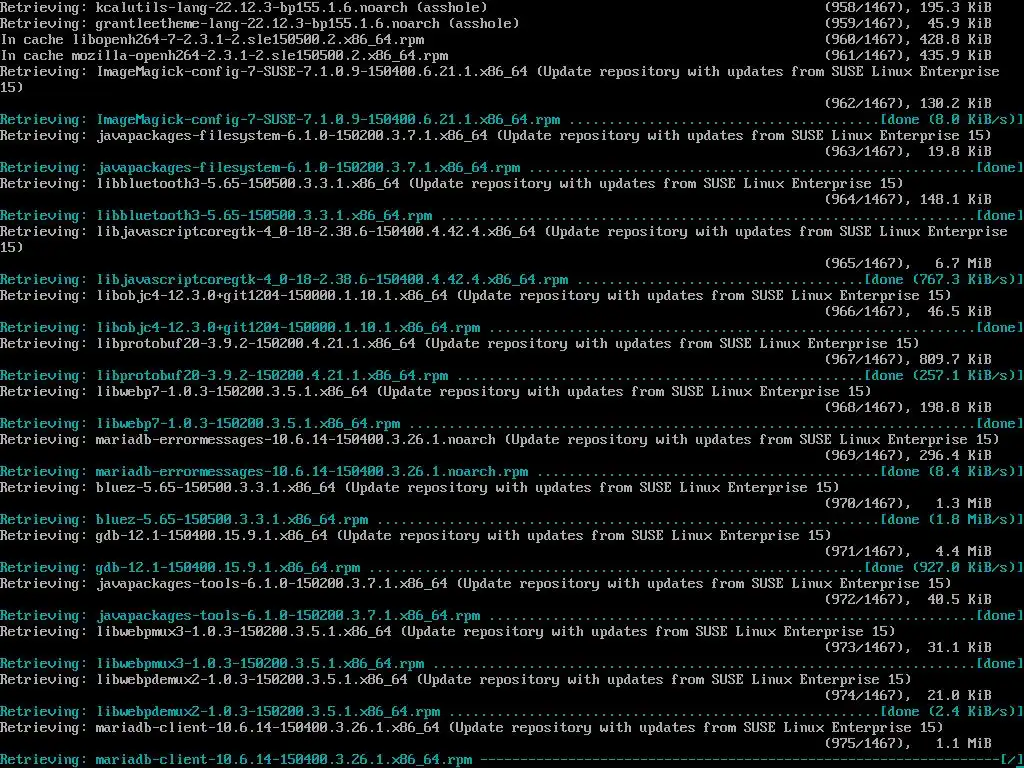The width and height of the screenshot is (1024, 768).
Task: Click the 1.1 MiB size value
Action: [963, 743]
